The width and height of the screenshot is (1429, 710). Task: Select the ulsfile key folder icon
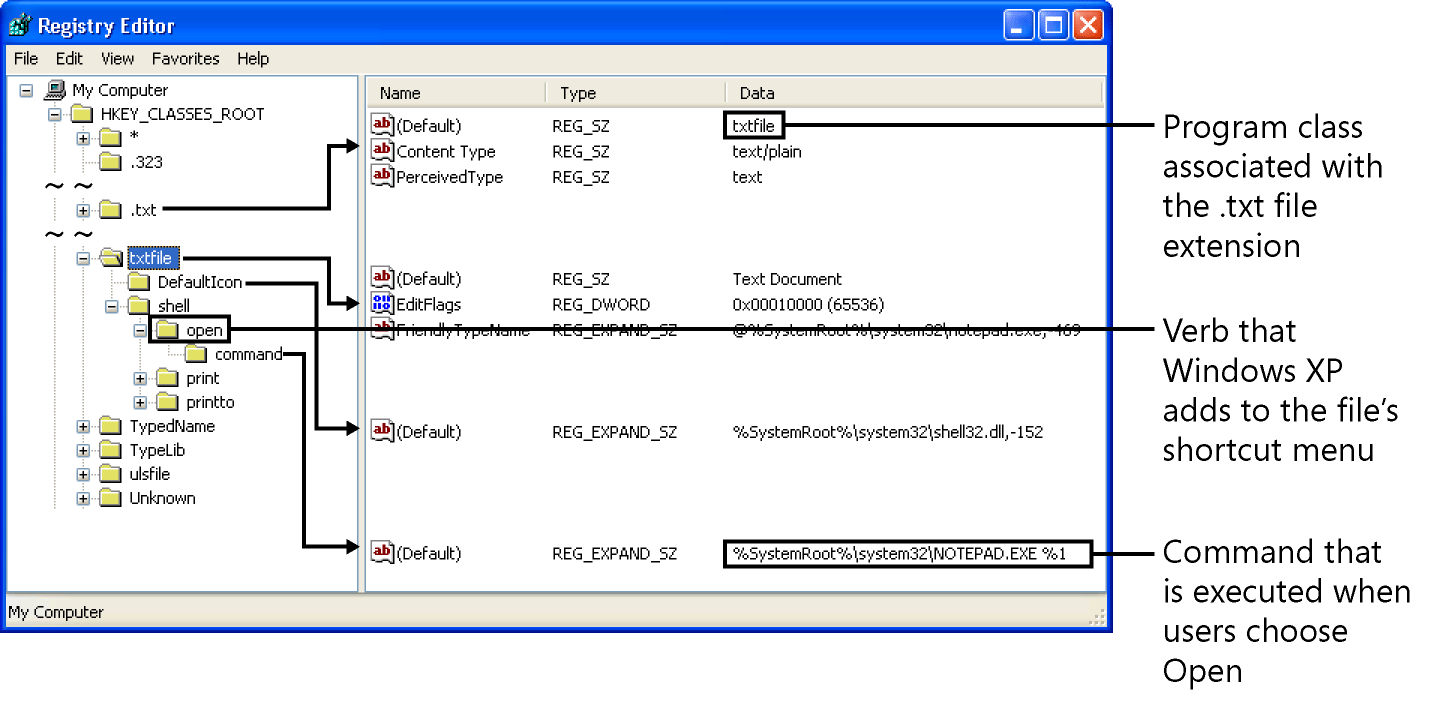pyautogui.click(x=110, y=474)
